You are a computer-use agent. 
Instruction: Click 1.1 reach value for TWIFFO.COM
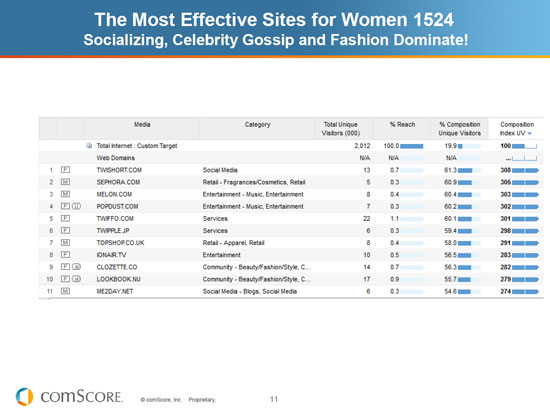click(x=395, y=219)
